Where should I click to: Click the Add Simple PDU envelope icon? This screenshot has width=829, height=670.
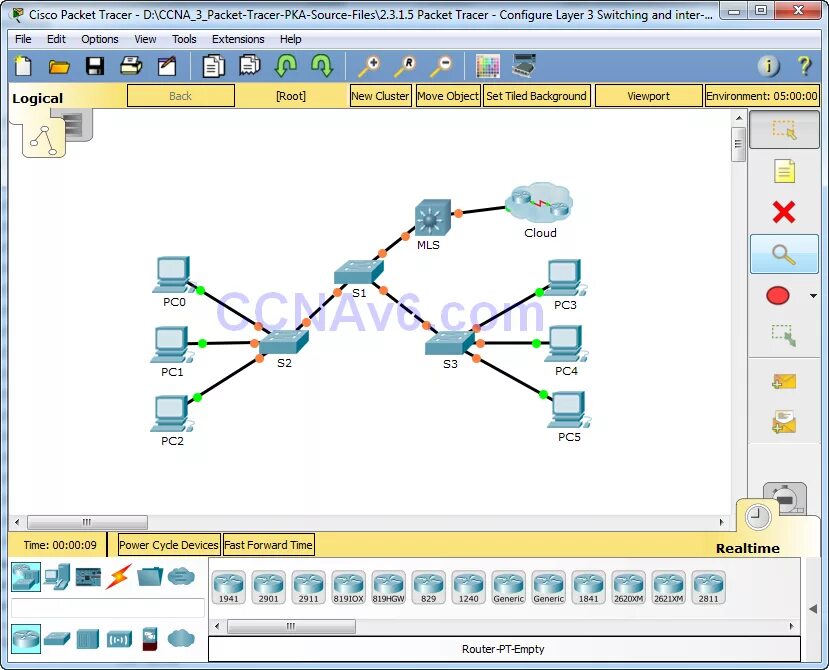pyautogui.click(x=784, y=381)
